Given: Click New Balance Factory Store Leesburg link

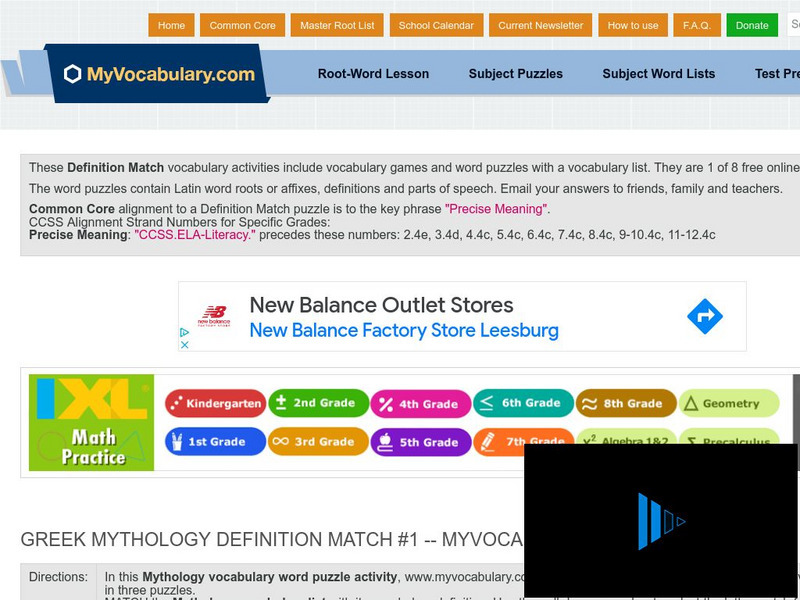Looking at the screenshot, I should click(404, 331).
